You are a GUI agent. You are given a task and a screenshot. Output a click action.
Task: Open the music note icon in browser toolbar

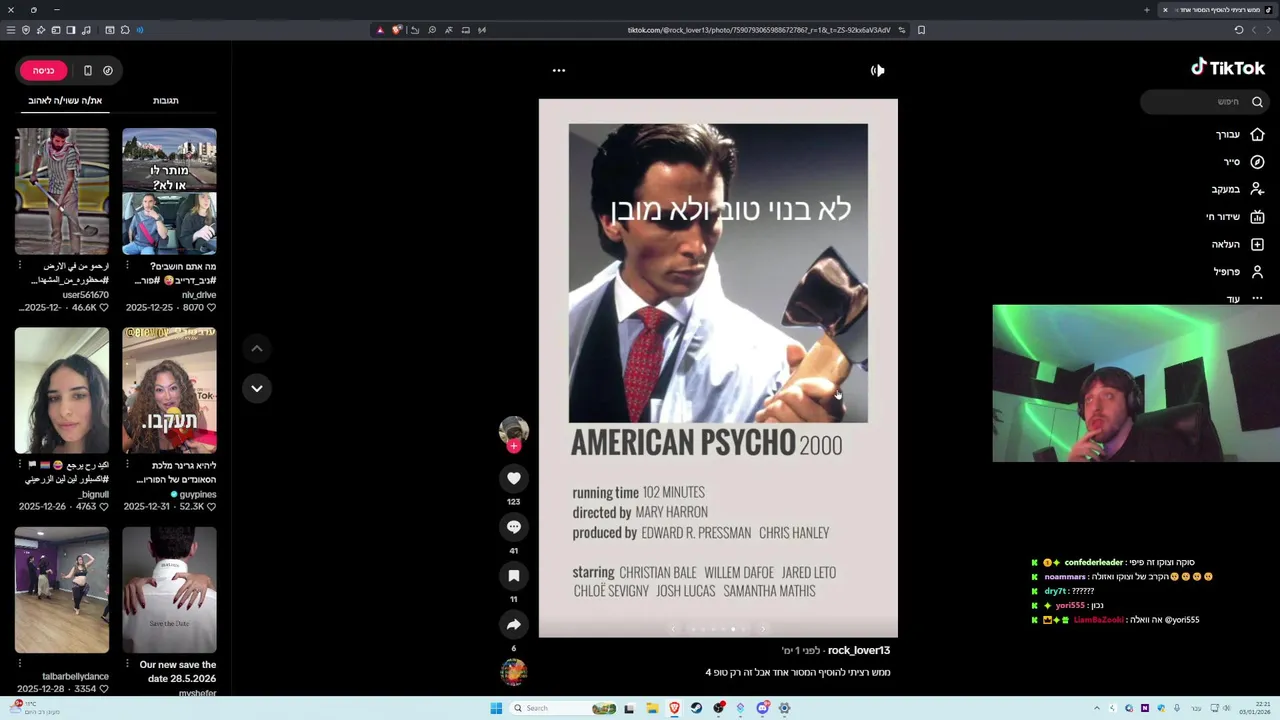tap(86, 30)
